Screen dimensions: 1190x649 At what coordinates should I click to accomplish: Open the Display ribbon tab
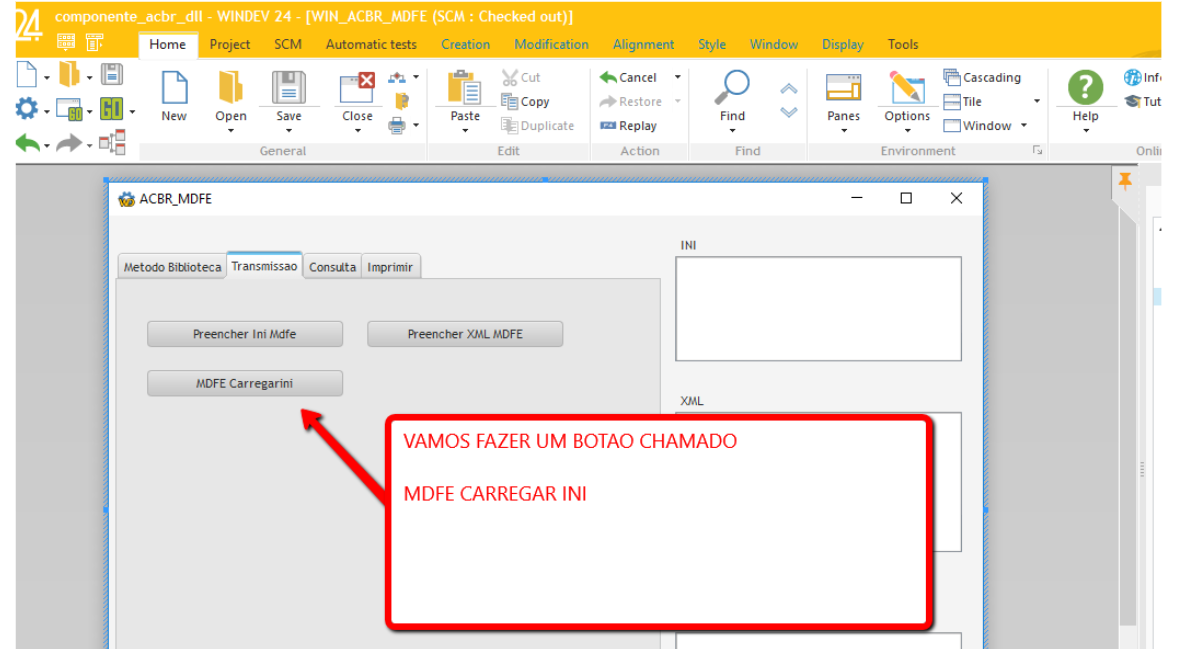(x=842, y=44)
